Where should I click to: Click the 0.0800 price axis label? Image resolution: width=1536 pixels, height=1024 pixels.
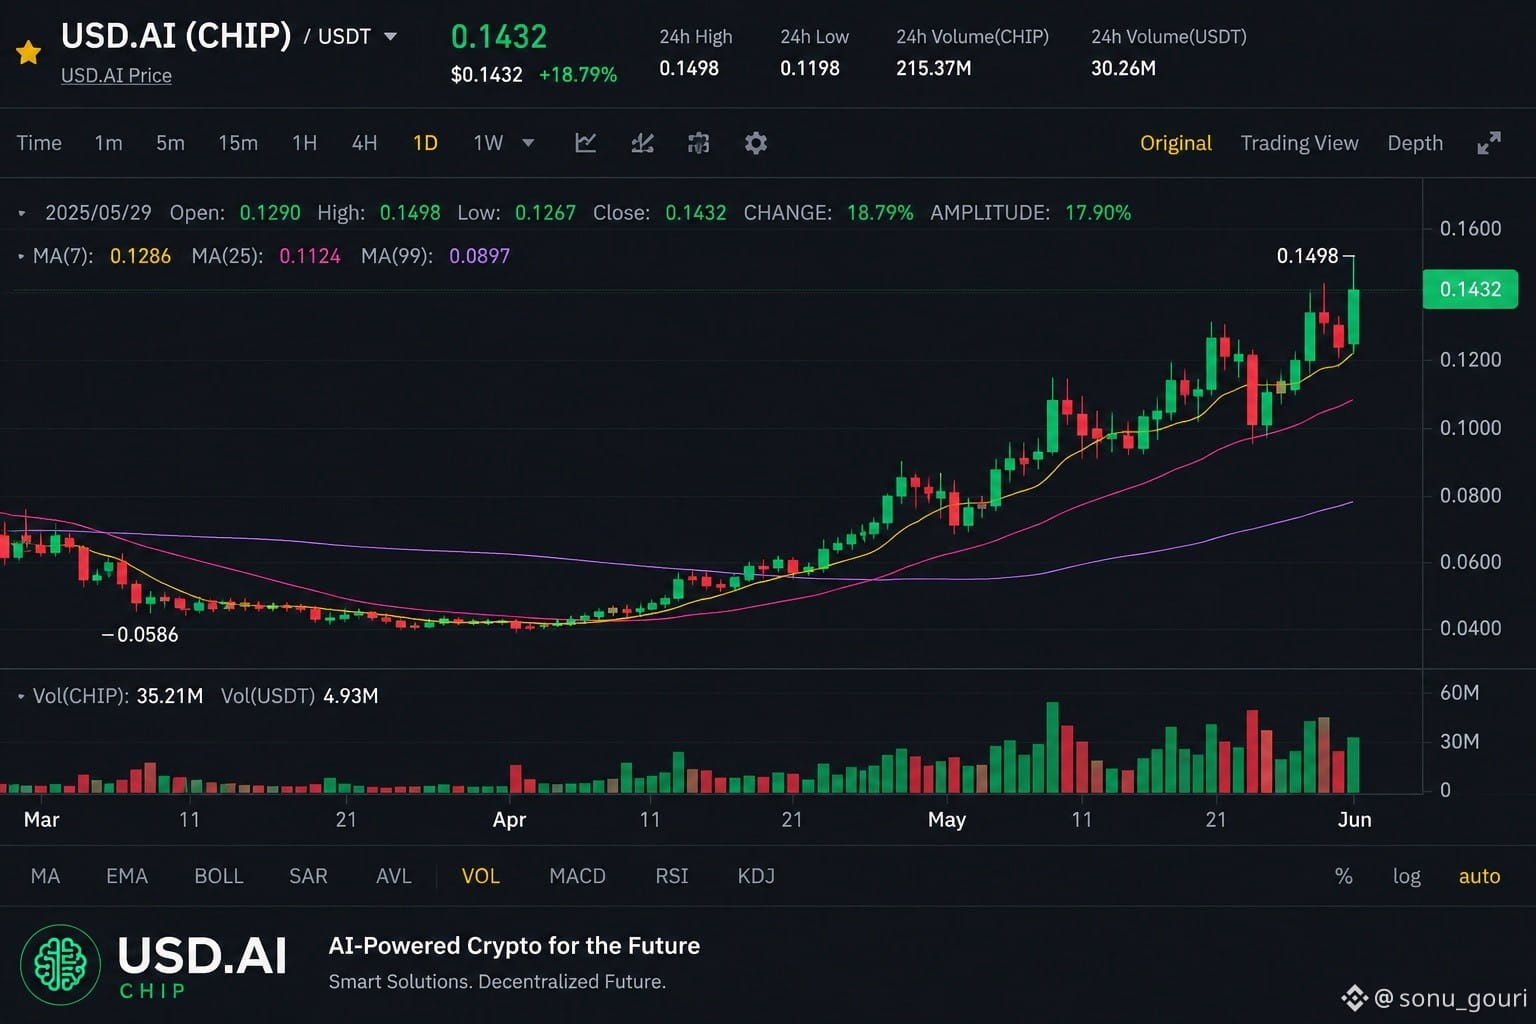1470,495
